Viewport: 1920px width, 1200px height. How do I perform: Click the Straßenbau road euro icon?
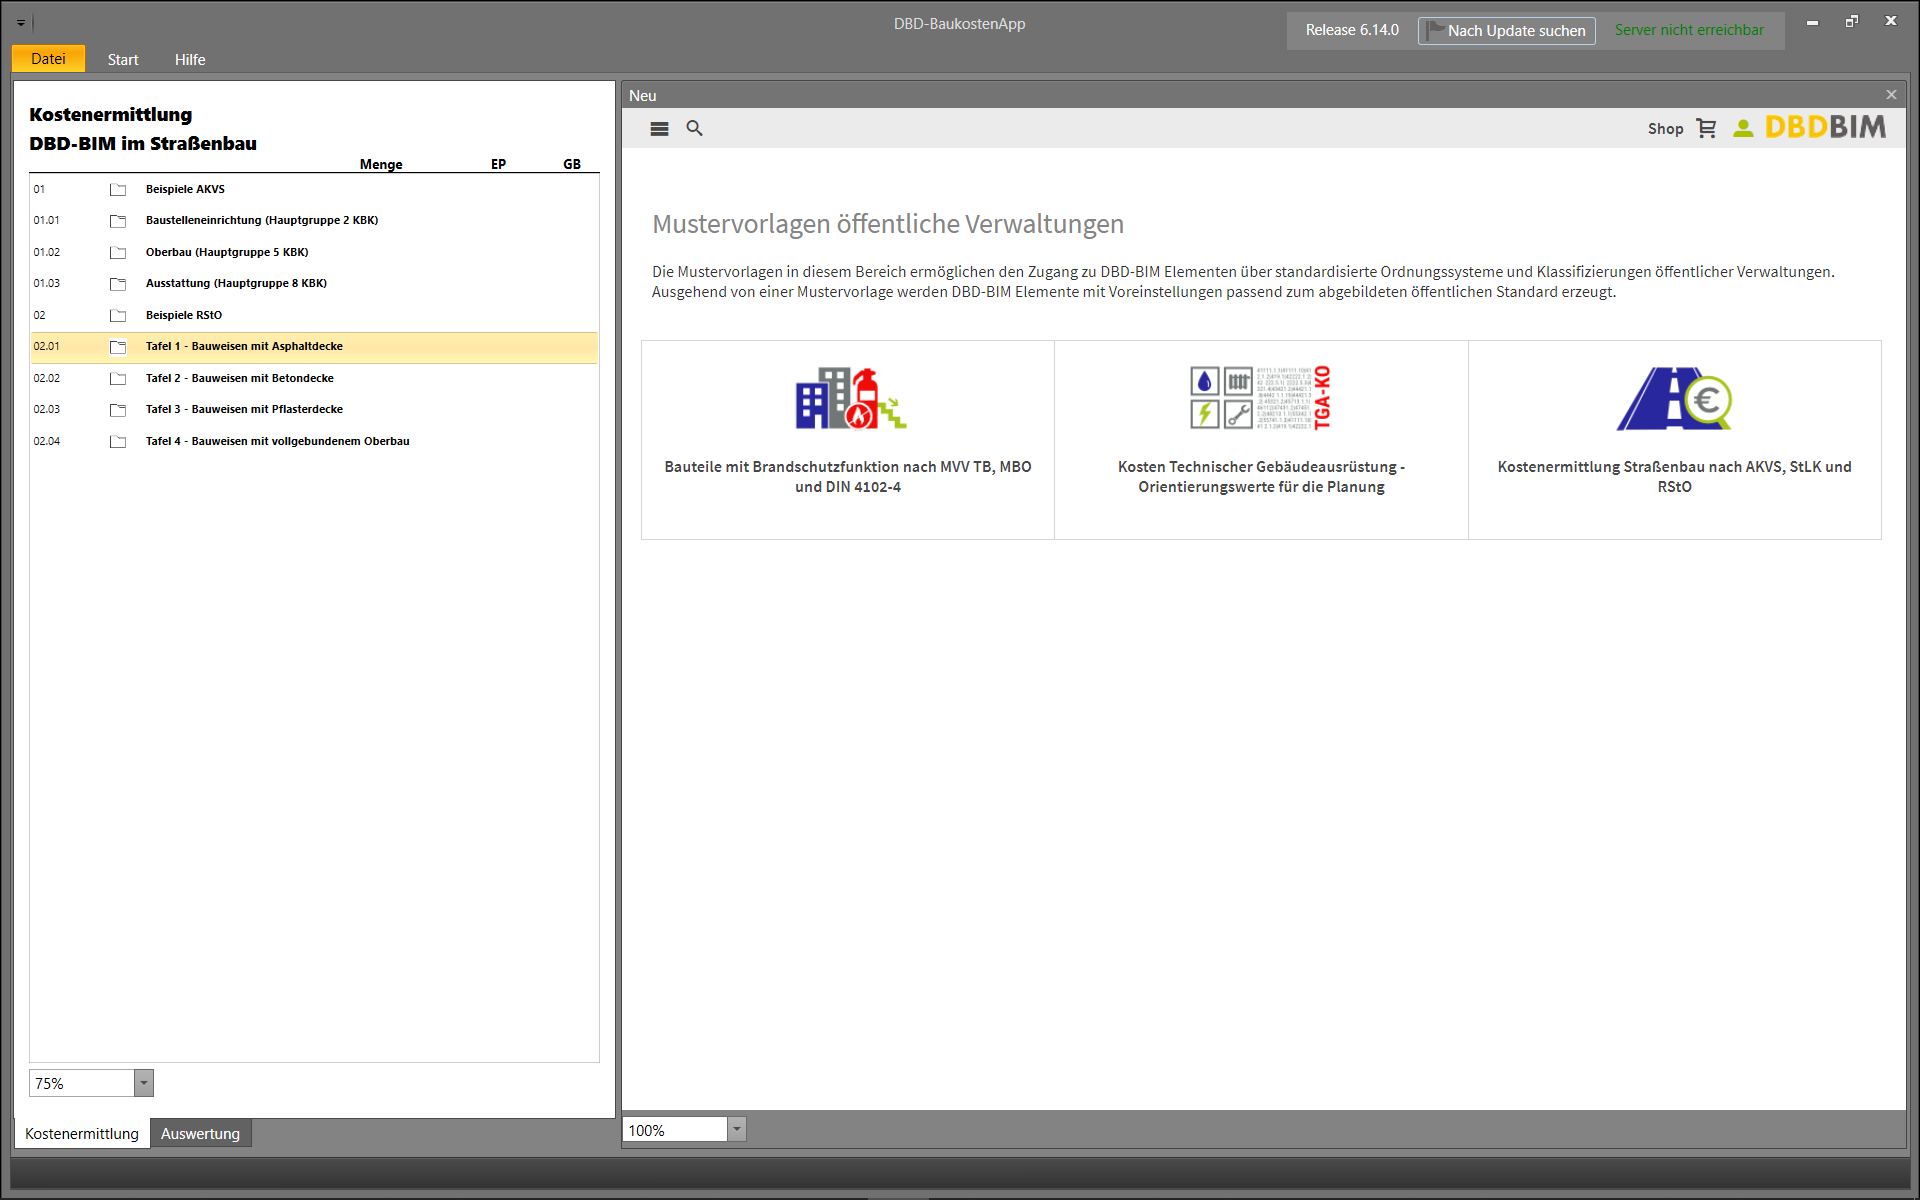(x=1674, y=398)
